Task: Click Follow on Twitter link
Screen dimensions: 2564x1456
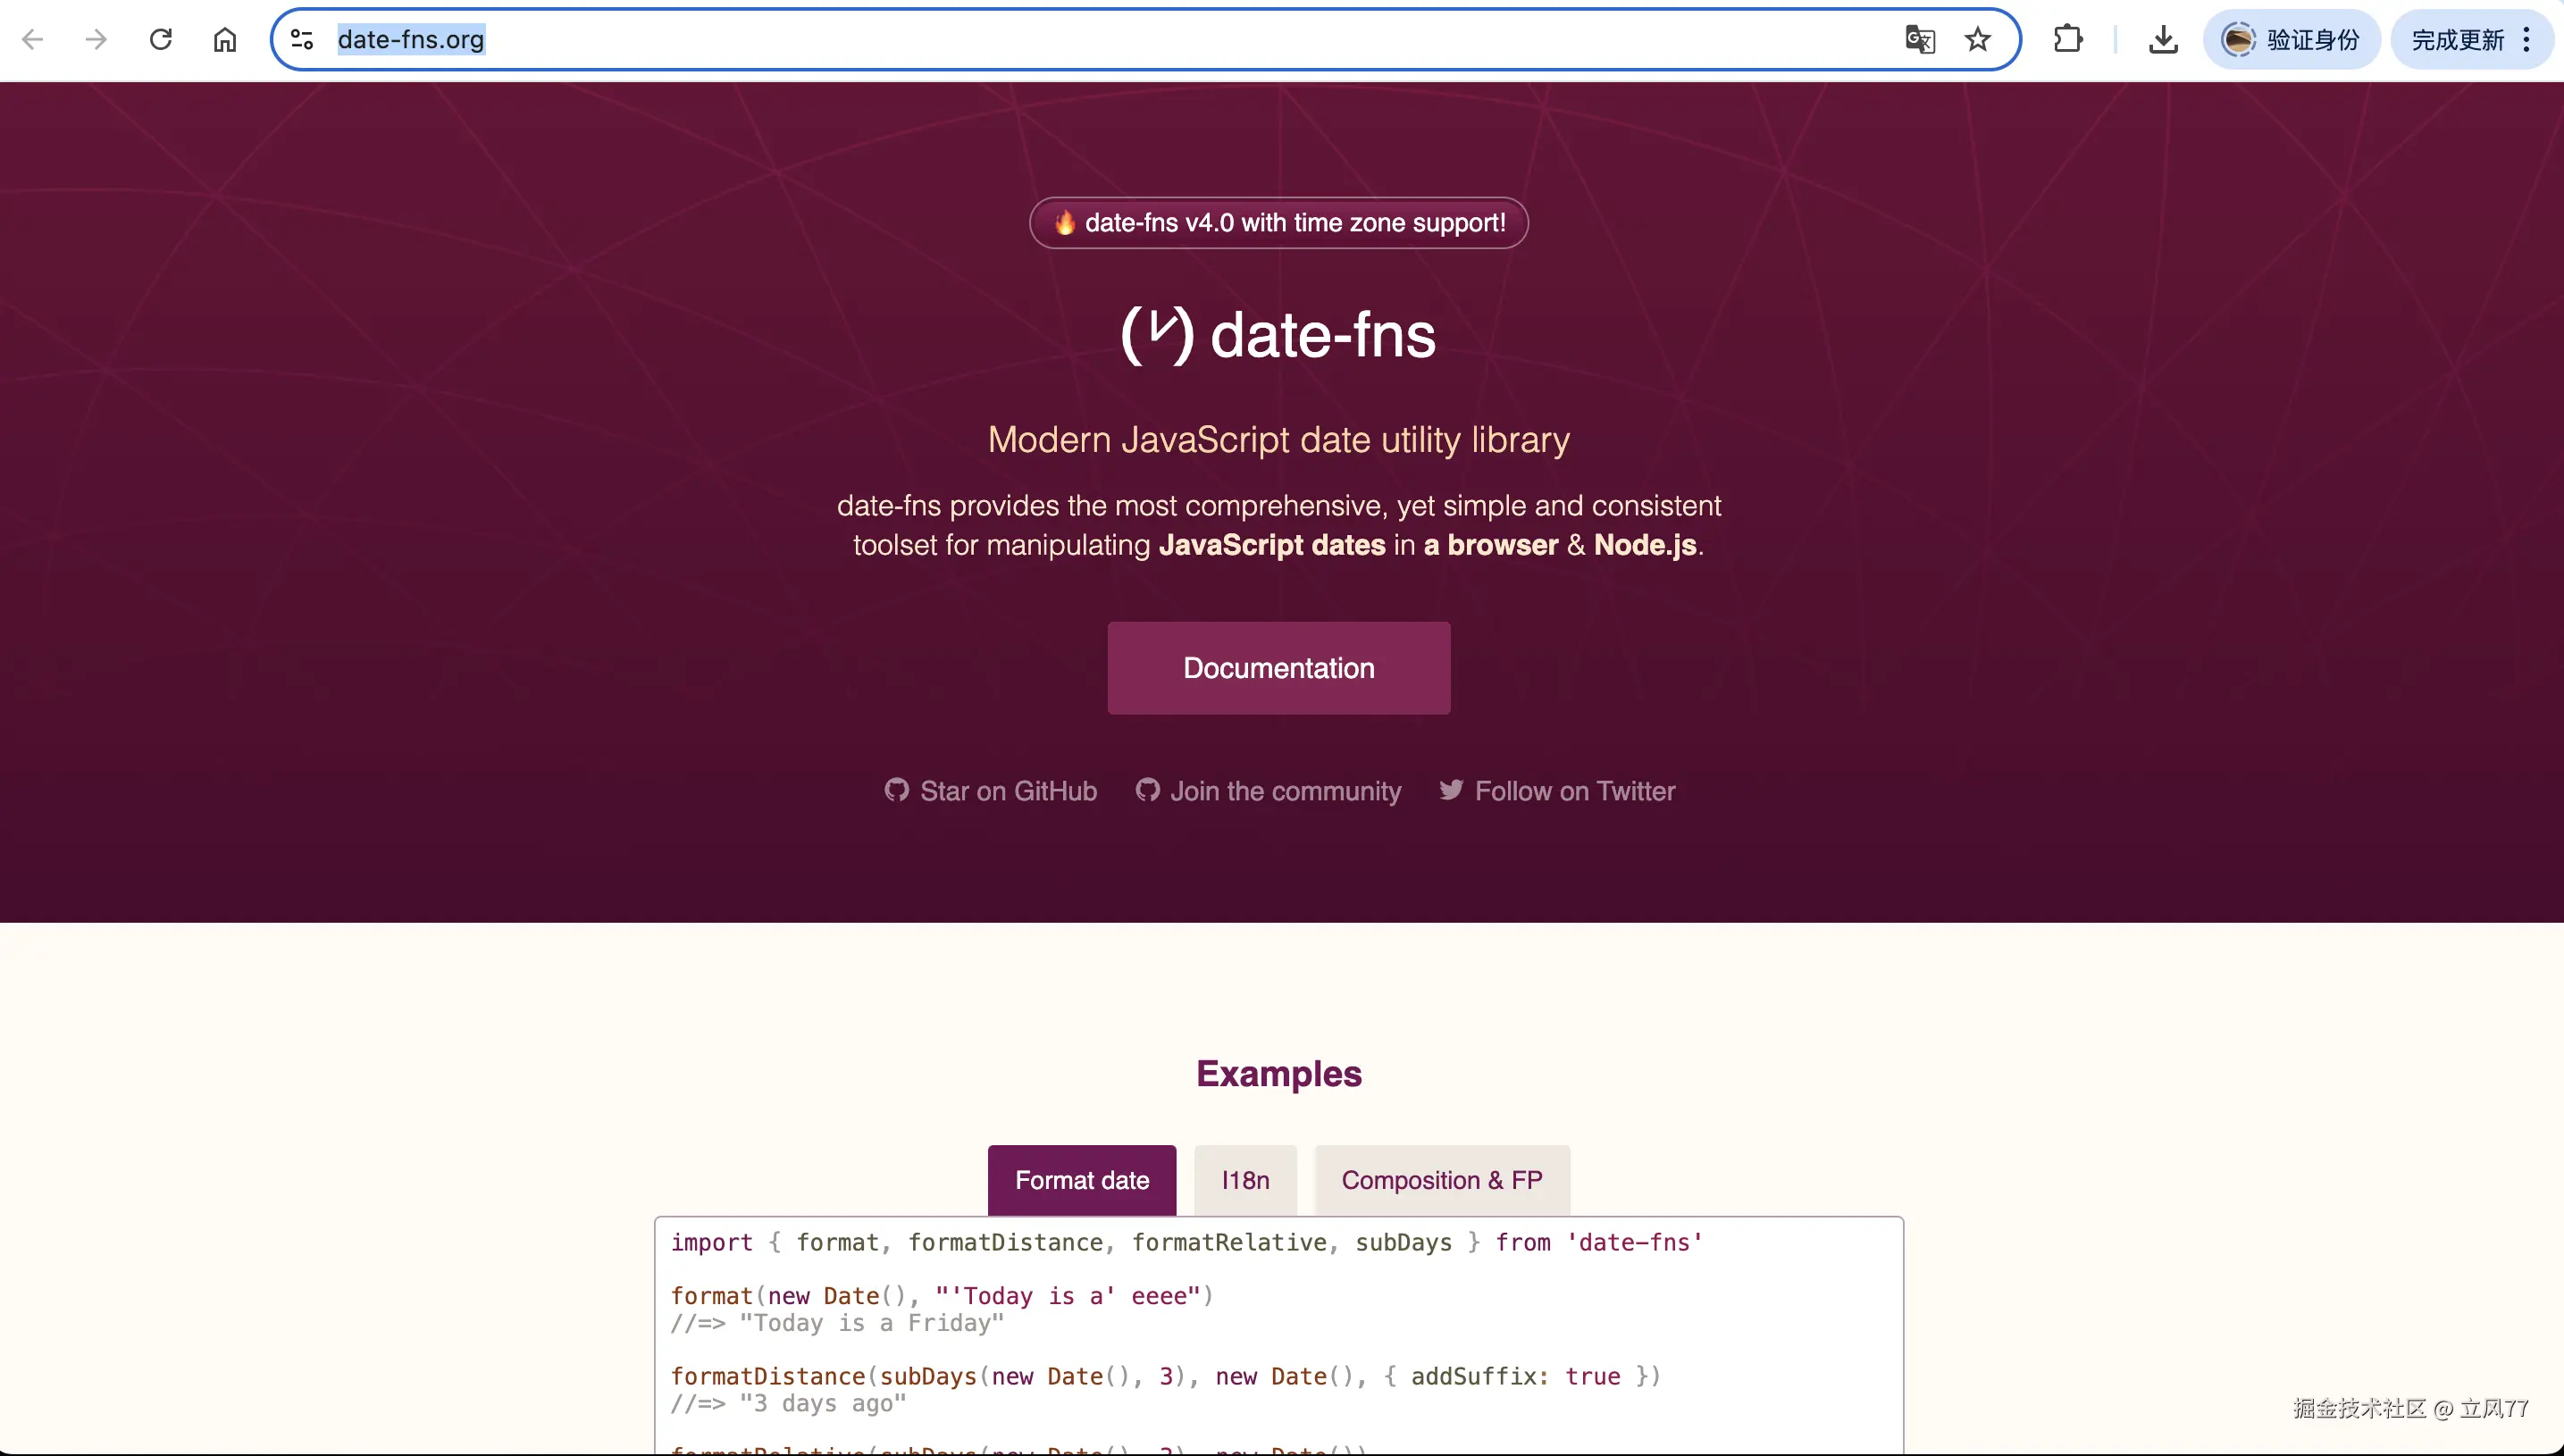Action: (x=1557, y=791)
